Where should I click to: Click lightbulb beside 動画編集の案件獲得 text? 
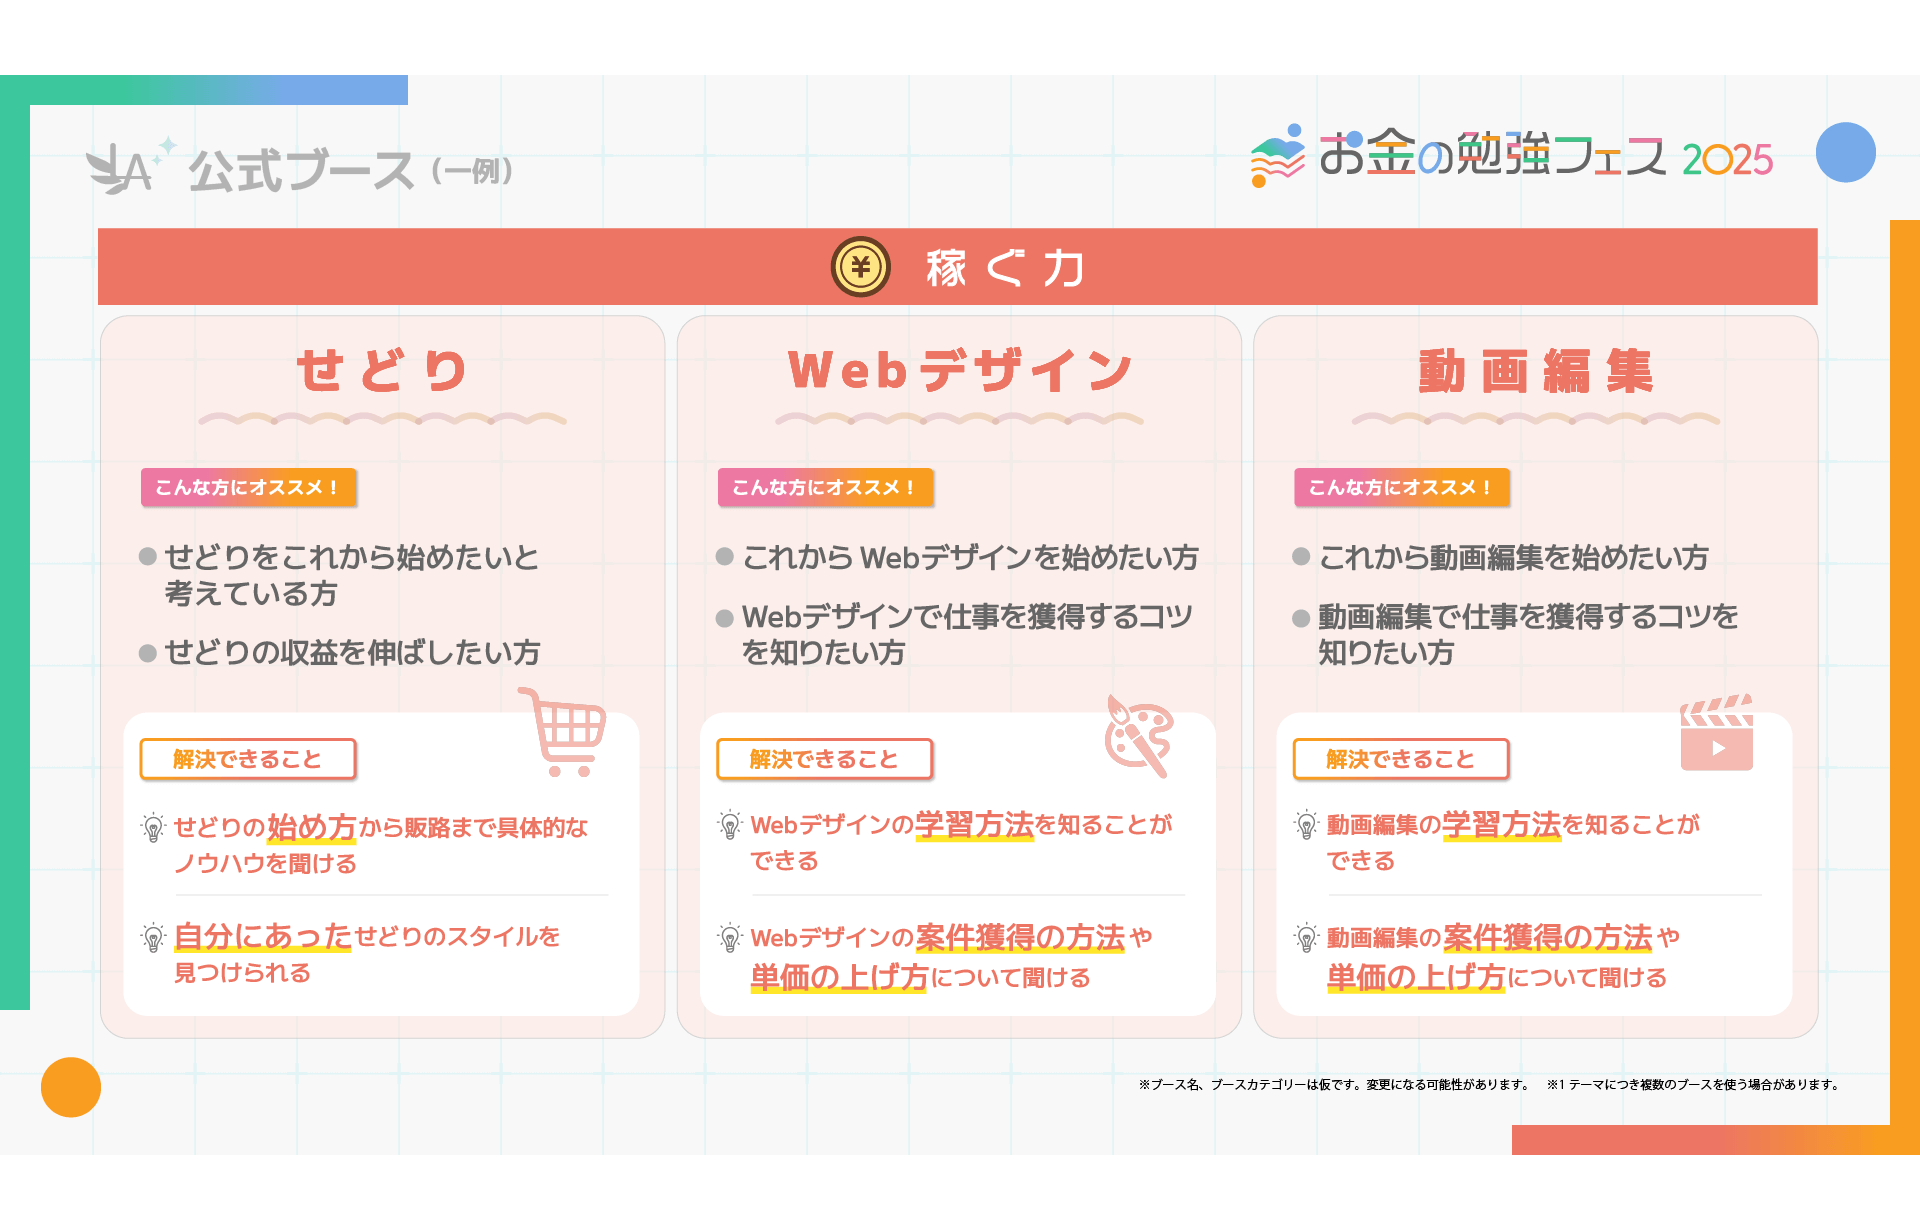(1306, 938)
